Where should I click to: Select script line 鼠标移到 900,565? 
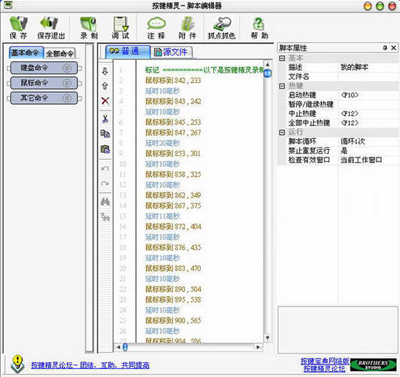[173, 320]
